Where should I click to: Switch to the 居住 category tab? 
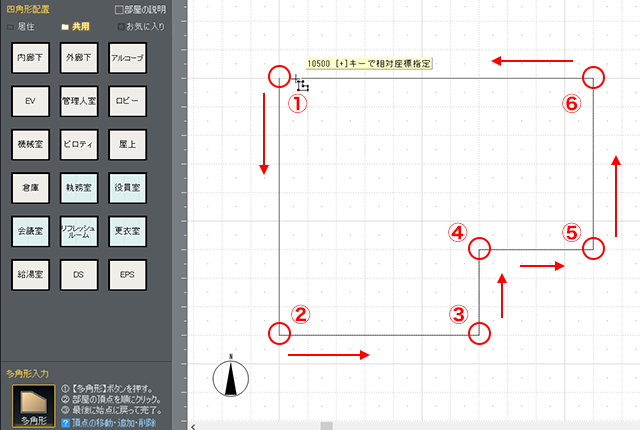pyautogui.click(x=22, y=26)
